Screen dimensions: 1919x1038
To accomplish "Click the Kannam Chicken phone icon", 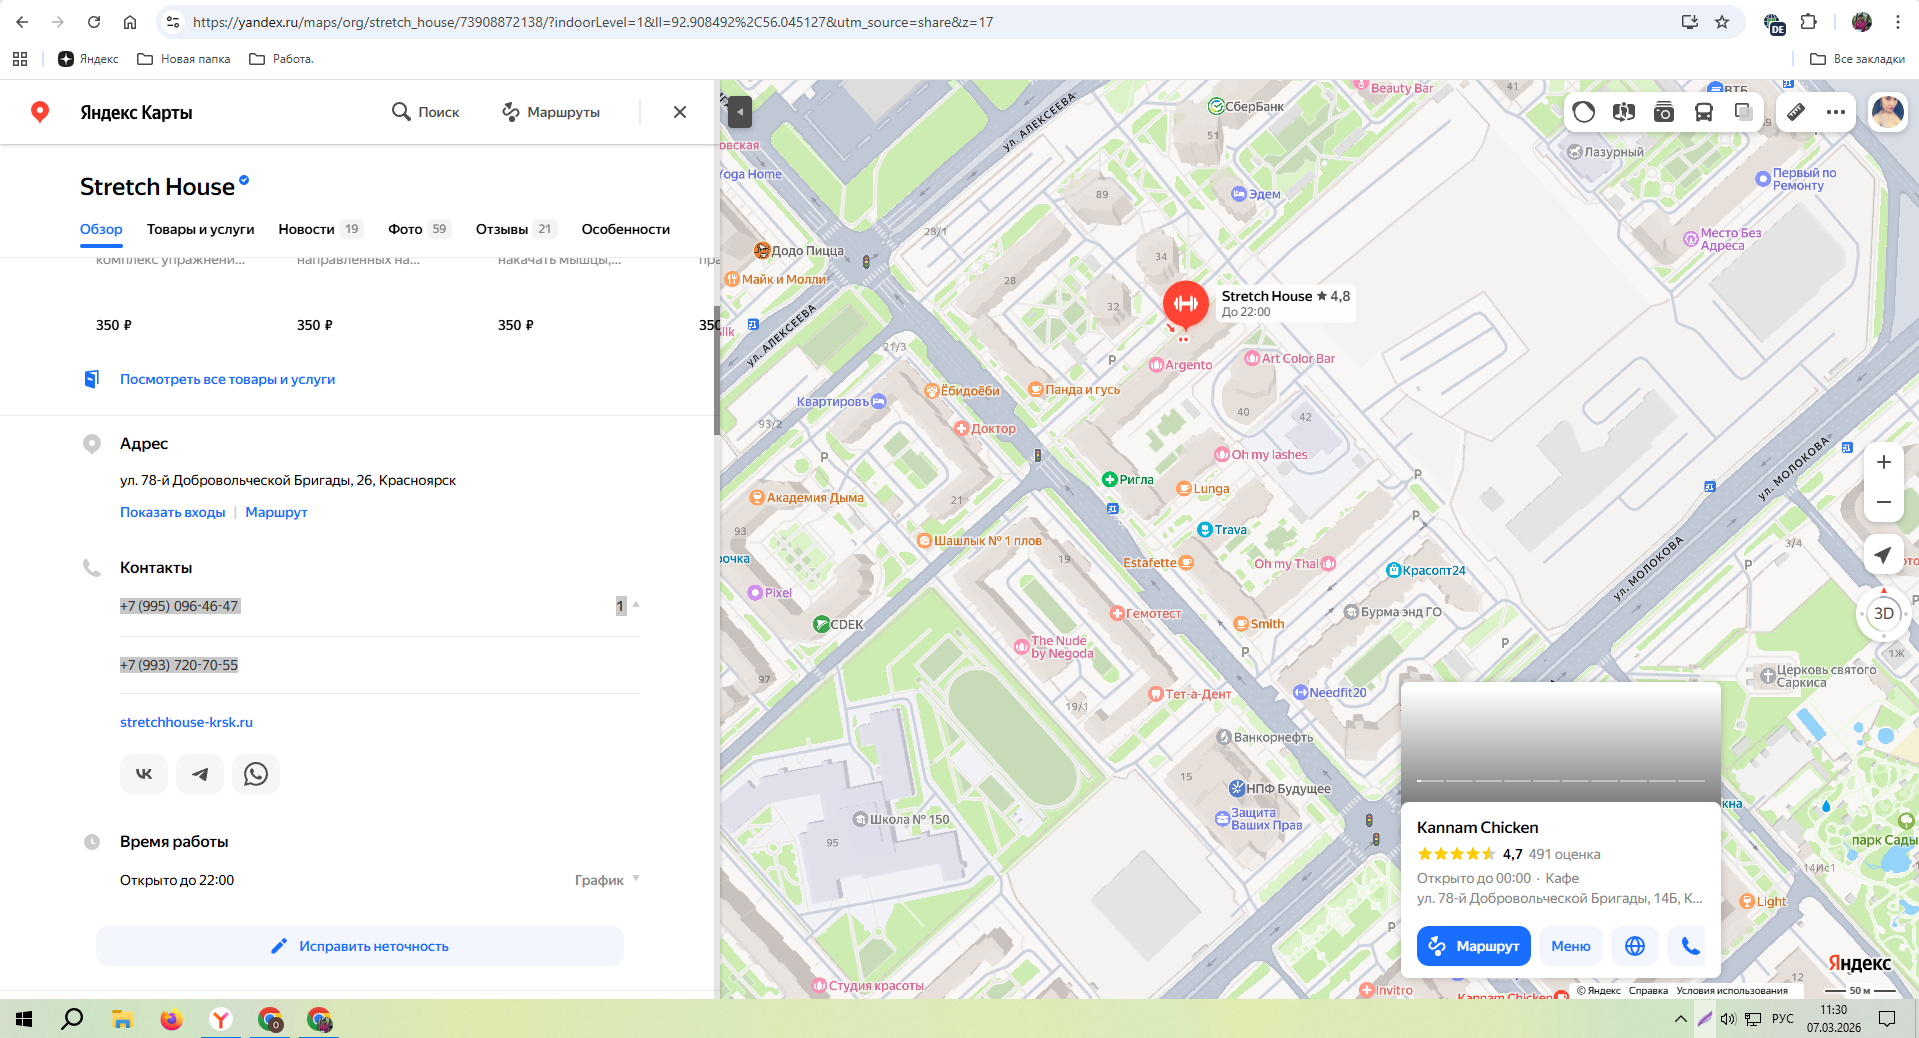I will 1691,946.
